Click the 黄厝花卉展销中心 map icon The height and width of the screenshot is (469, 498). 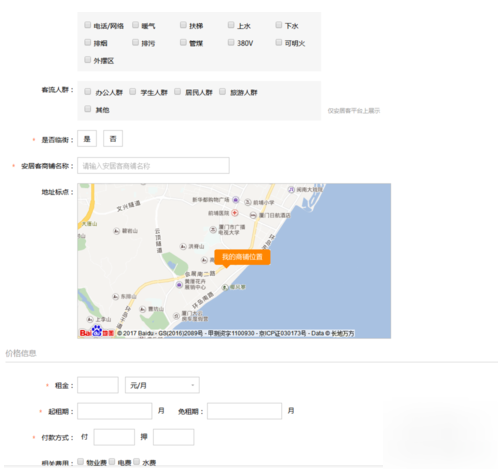point(179,285)
